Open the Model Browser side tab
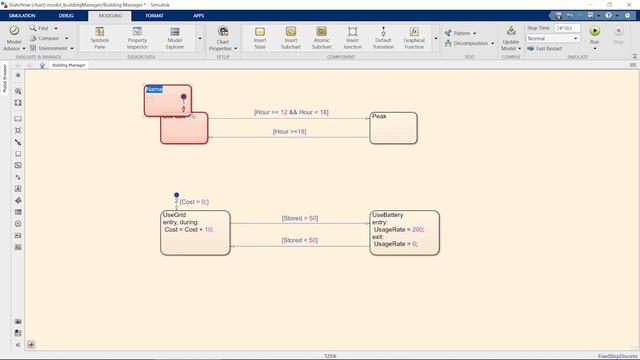640x360 pixels. click(5, 78)
